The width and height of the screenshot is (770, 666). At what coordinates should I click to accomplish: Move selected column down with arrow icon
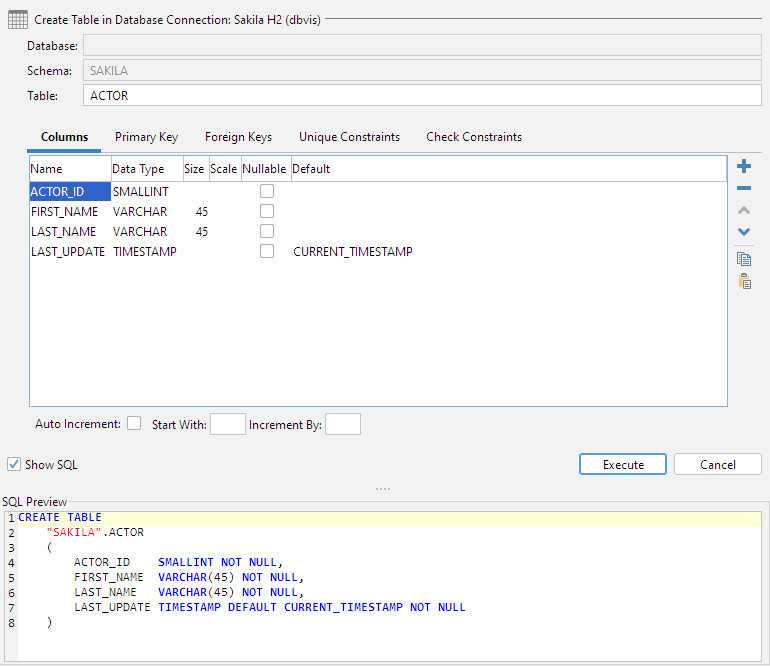[744, 232]
